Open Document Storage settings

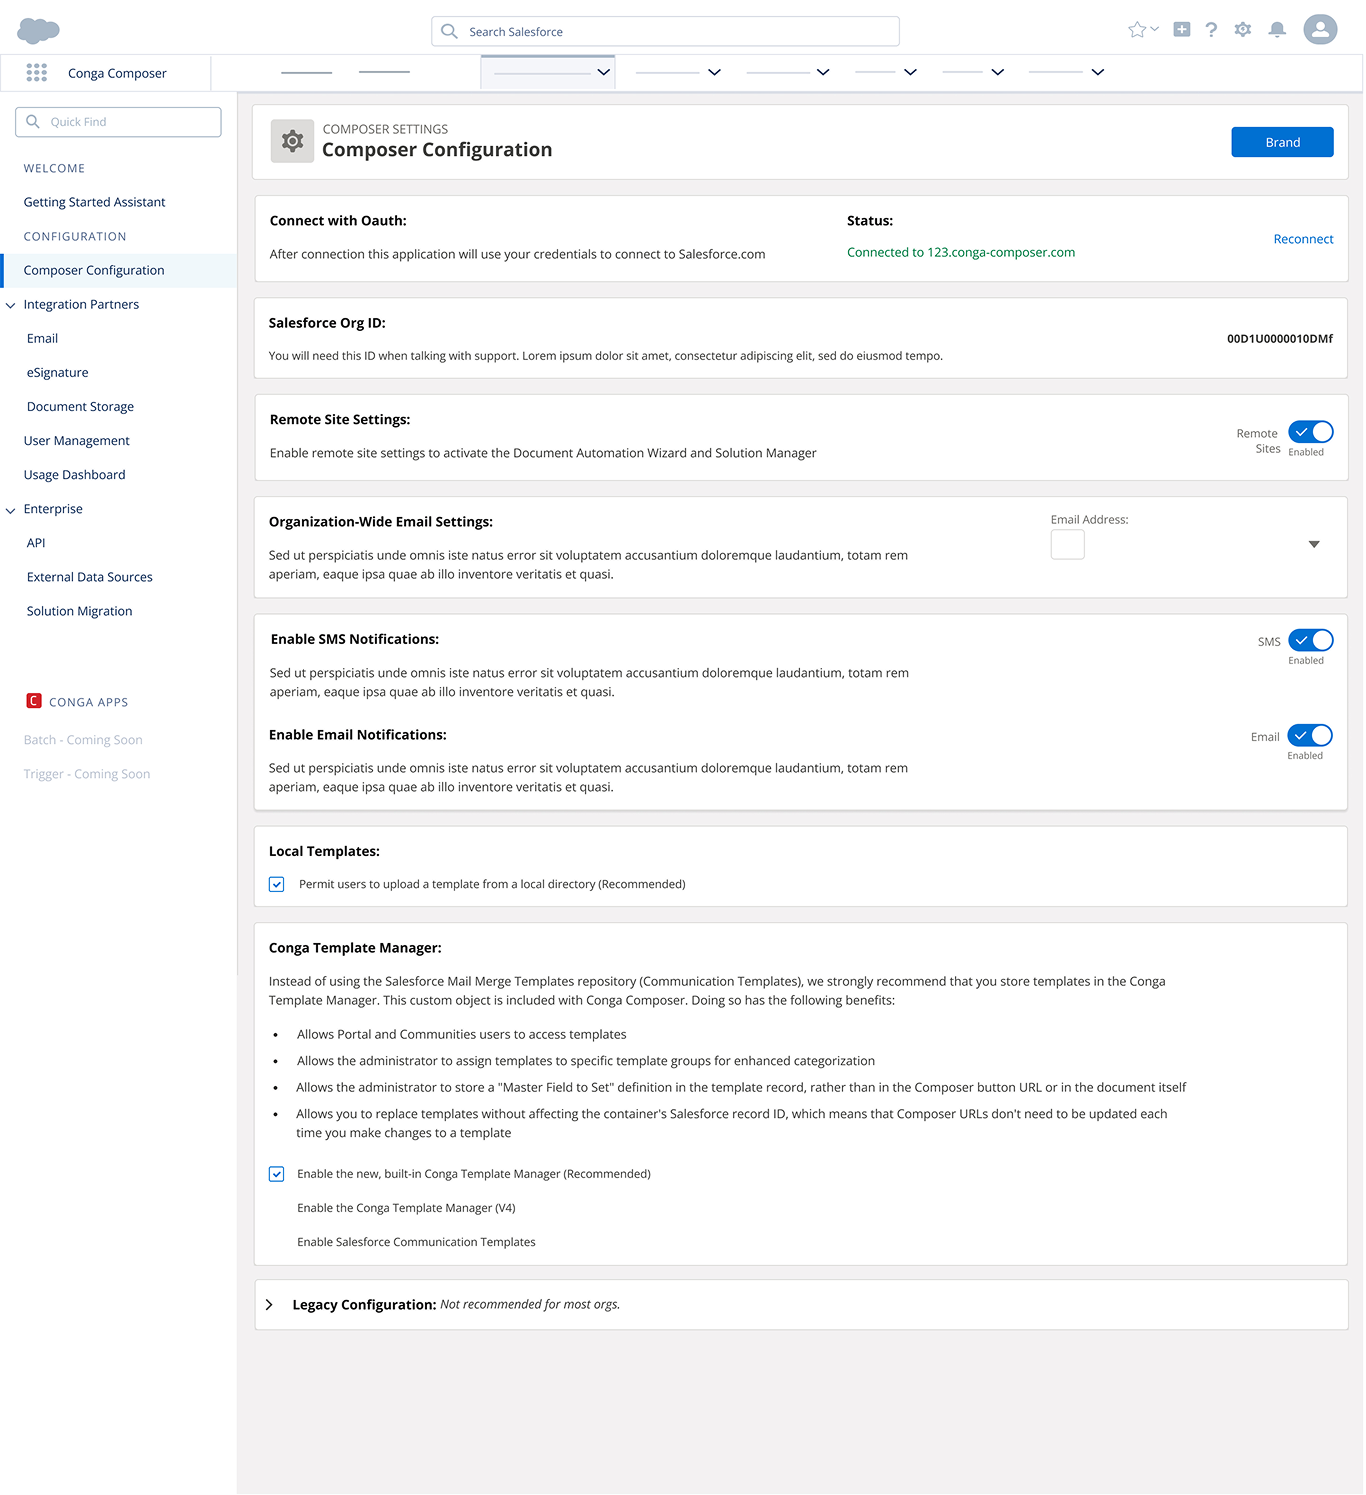pyautogui.click(x=81, y=406)
